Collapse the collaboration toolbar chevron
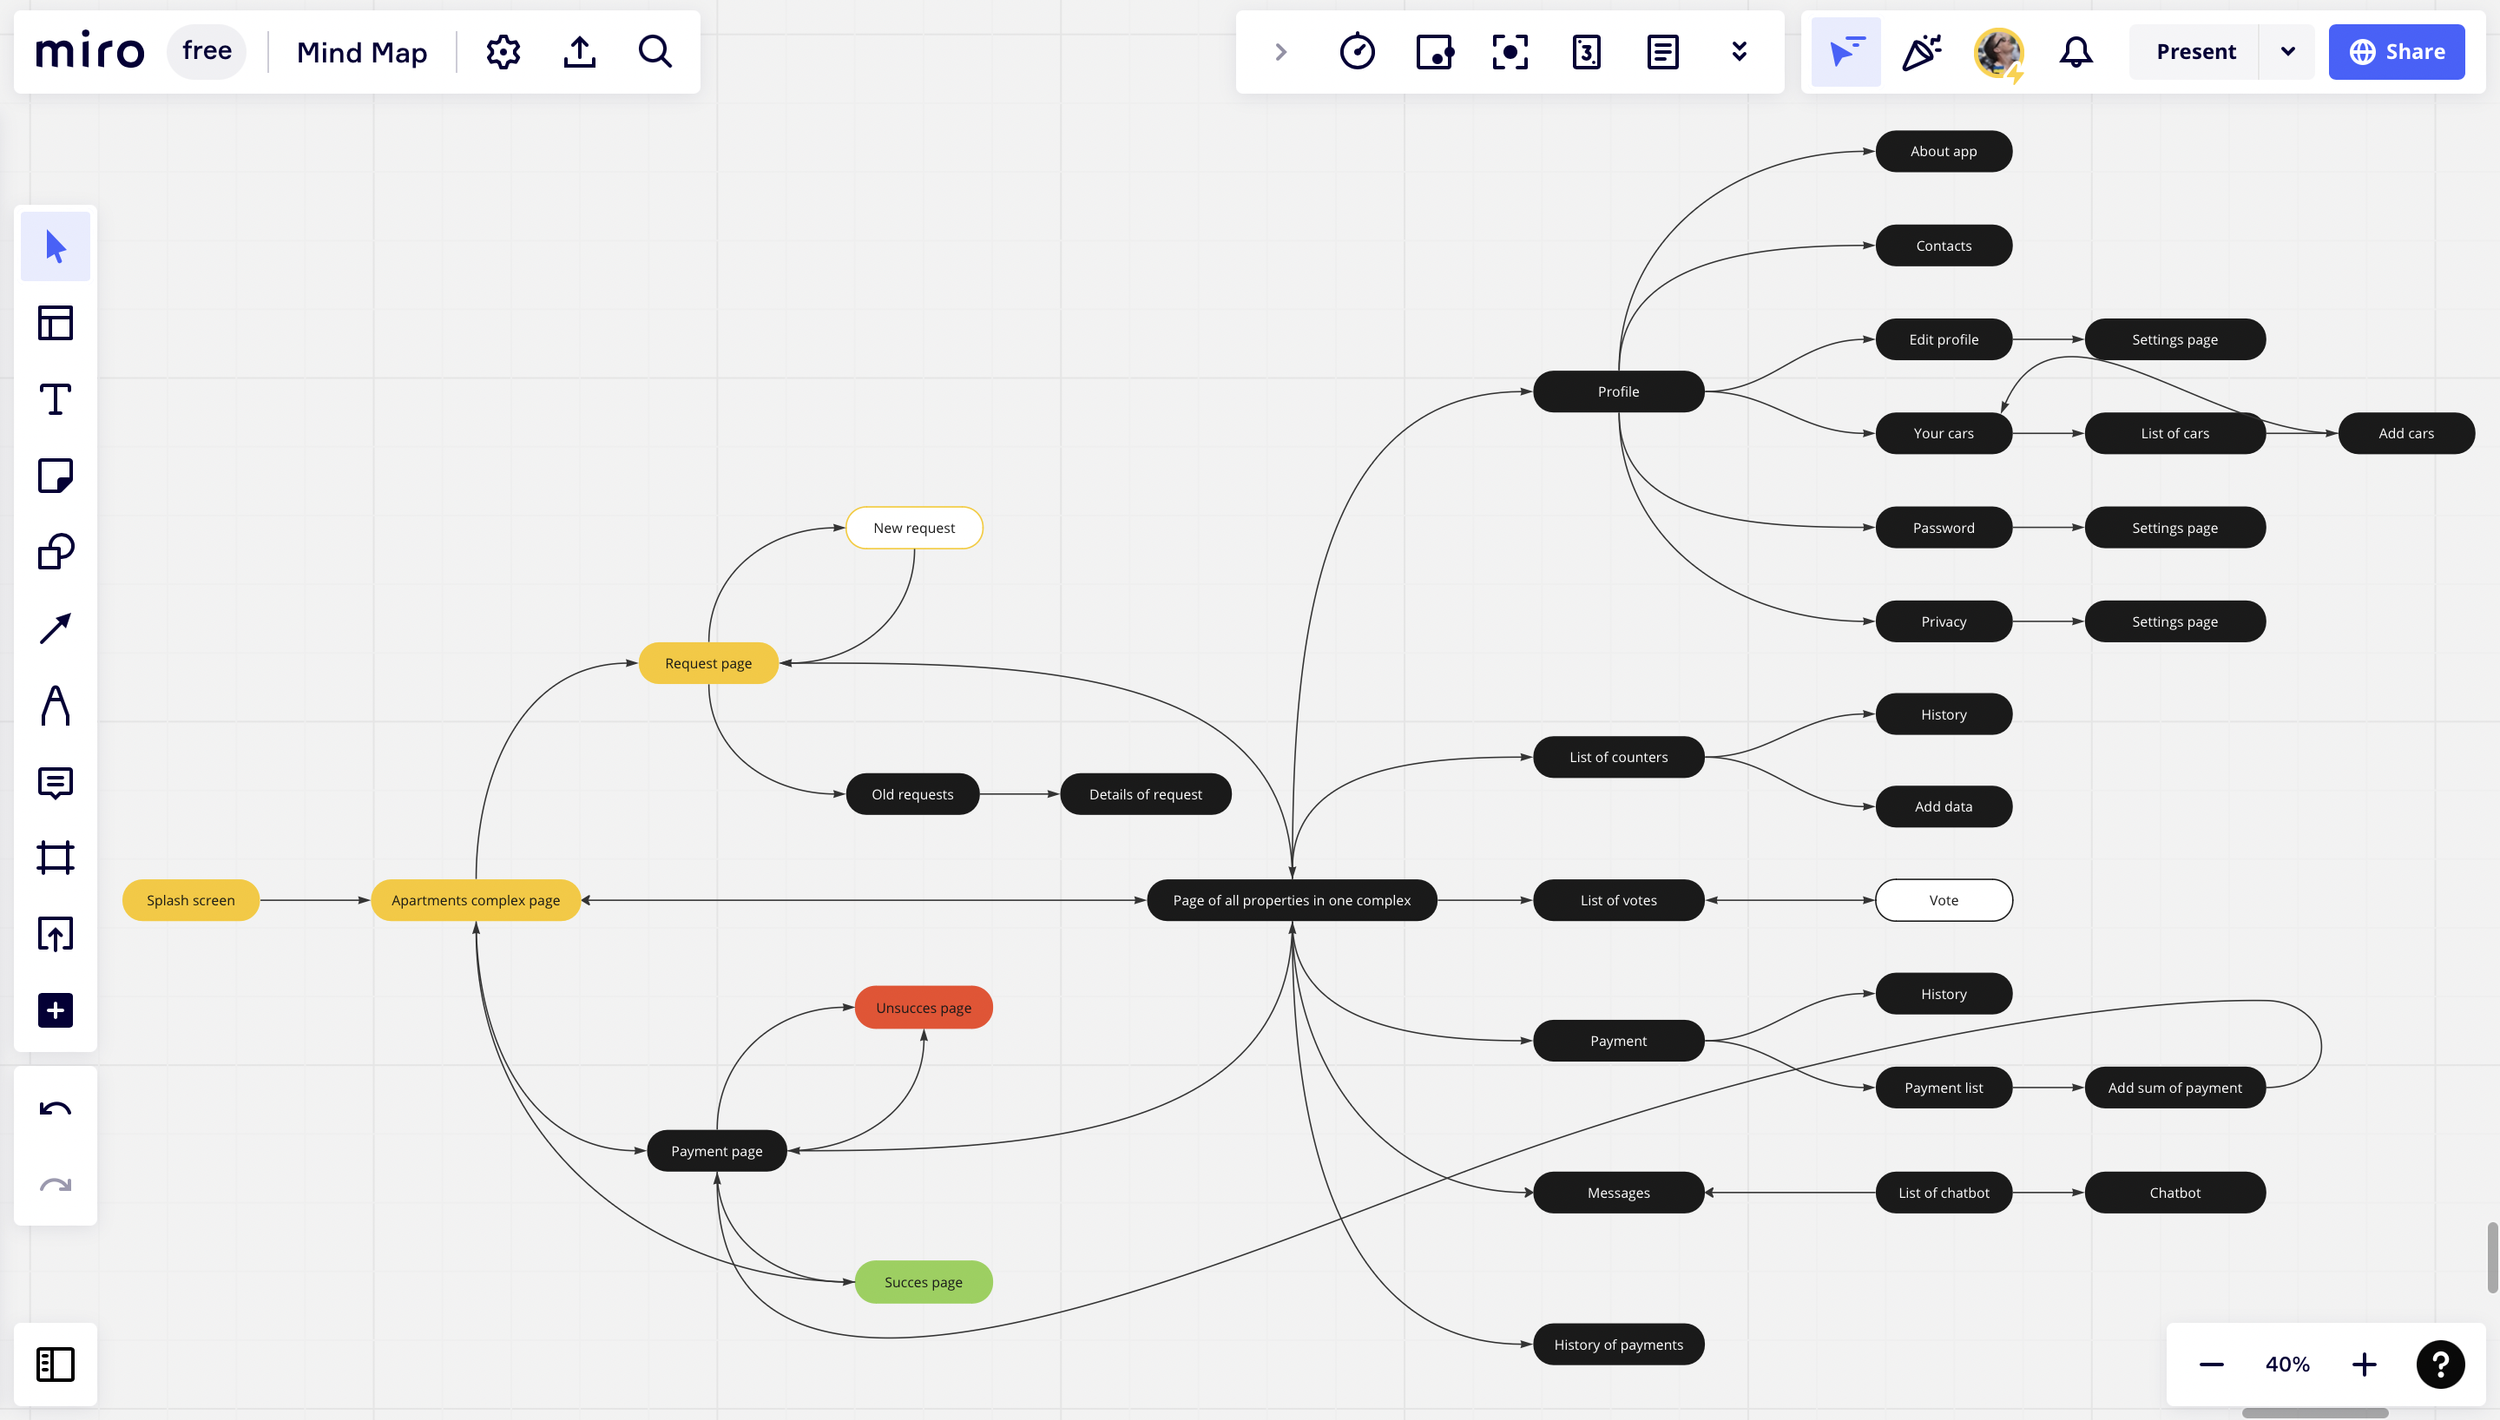The width and height of the screenshot is (2500, 1420). click(x=1281, y=52)
